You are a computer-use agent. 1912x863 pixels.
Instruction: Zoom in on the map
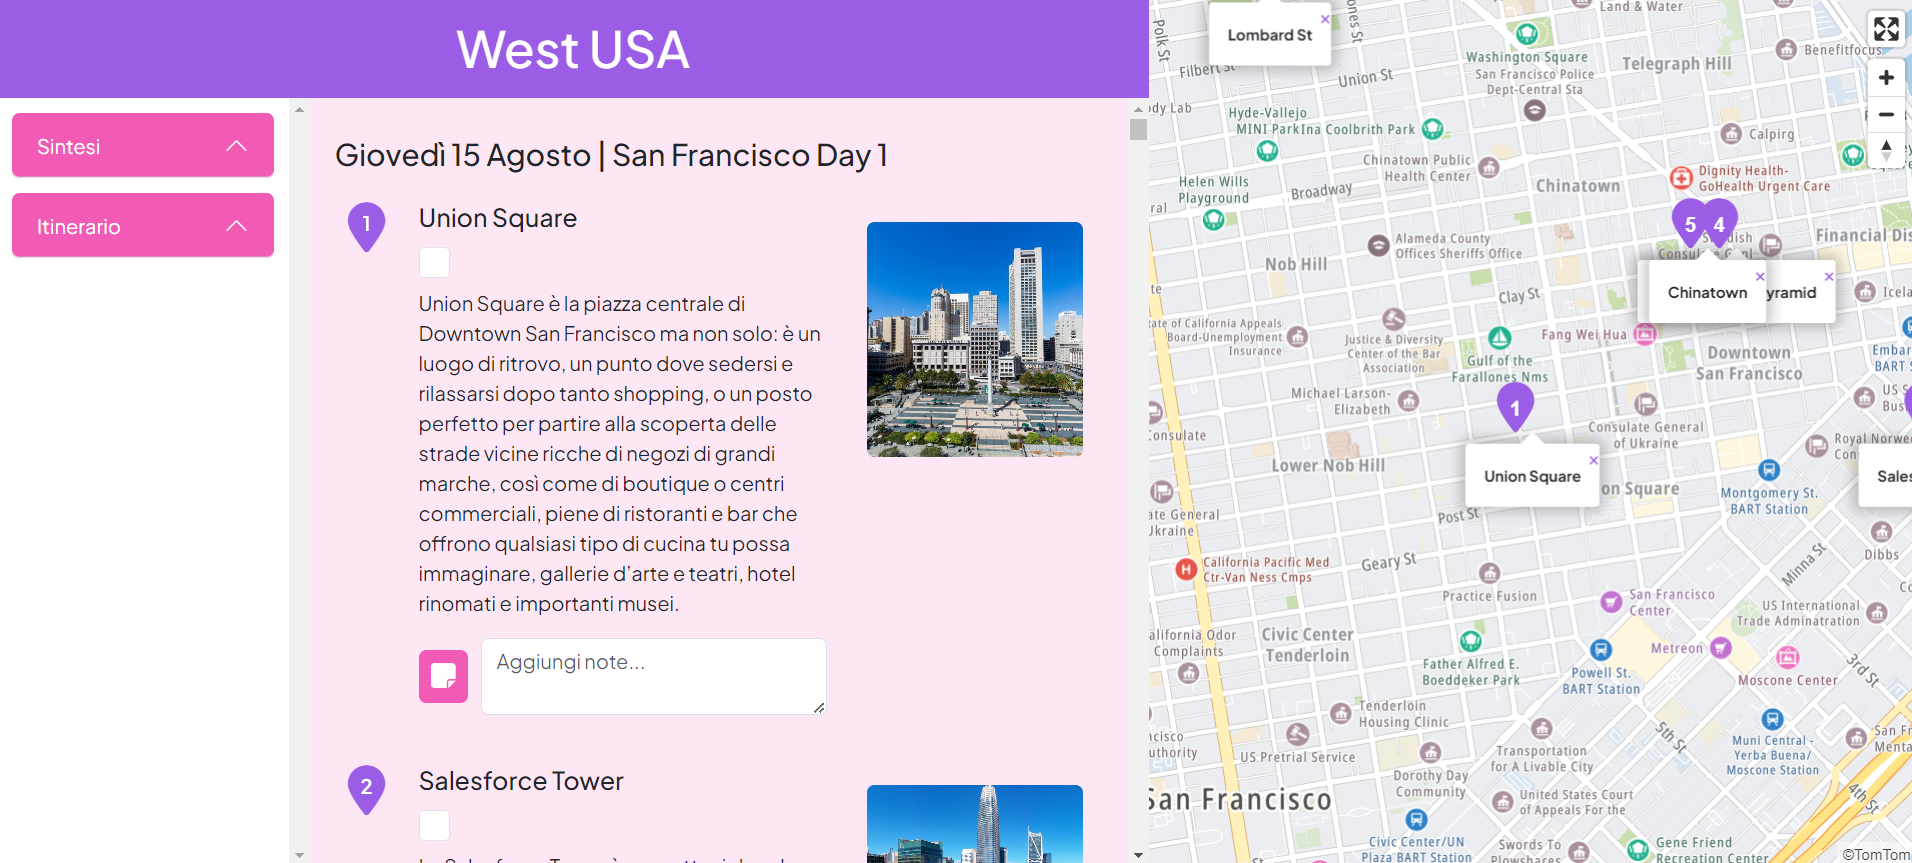click(x=1886, y=77)
